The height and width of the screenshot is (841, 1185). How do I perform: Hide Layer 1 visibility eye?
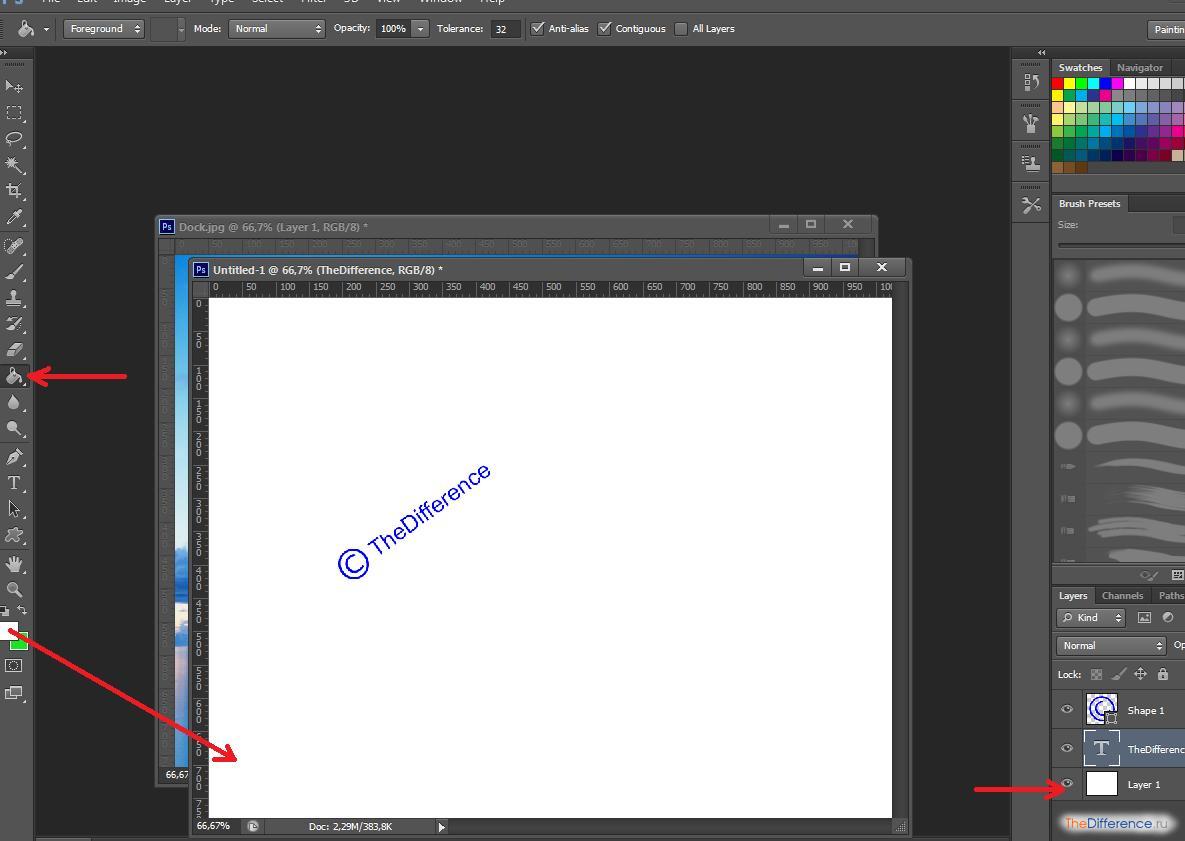(1067, 784)
